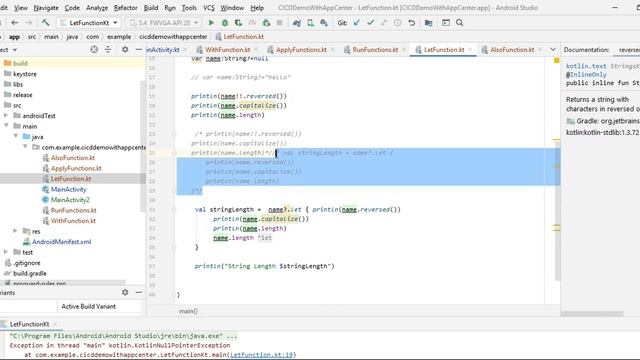640x360 pixels.
Task: Collapse com.example.cicddemowithappcenter package node
Action: click(x=25, y=147)
